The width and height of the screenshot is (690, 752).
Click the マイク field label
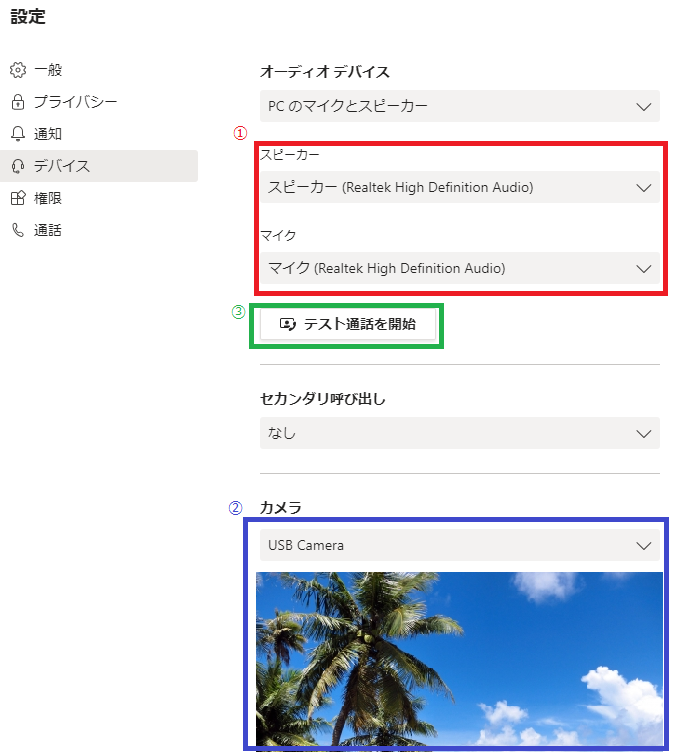(278, 235)
